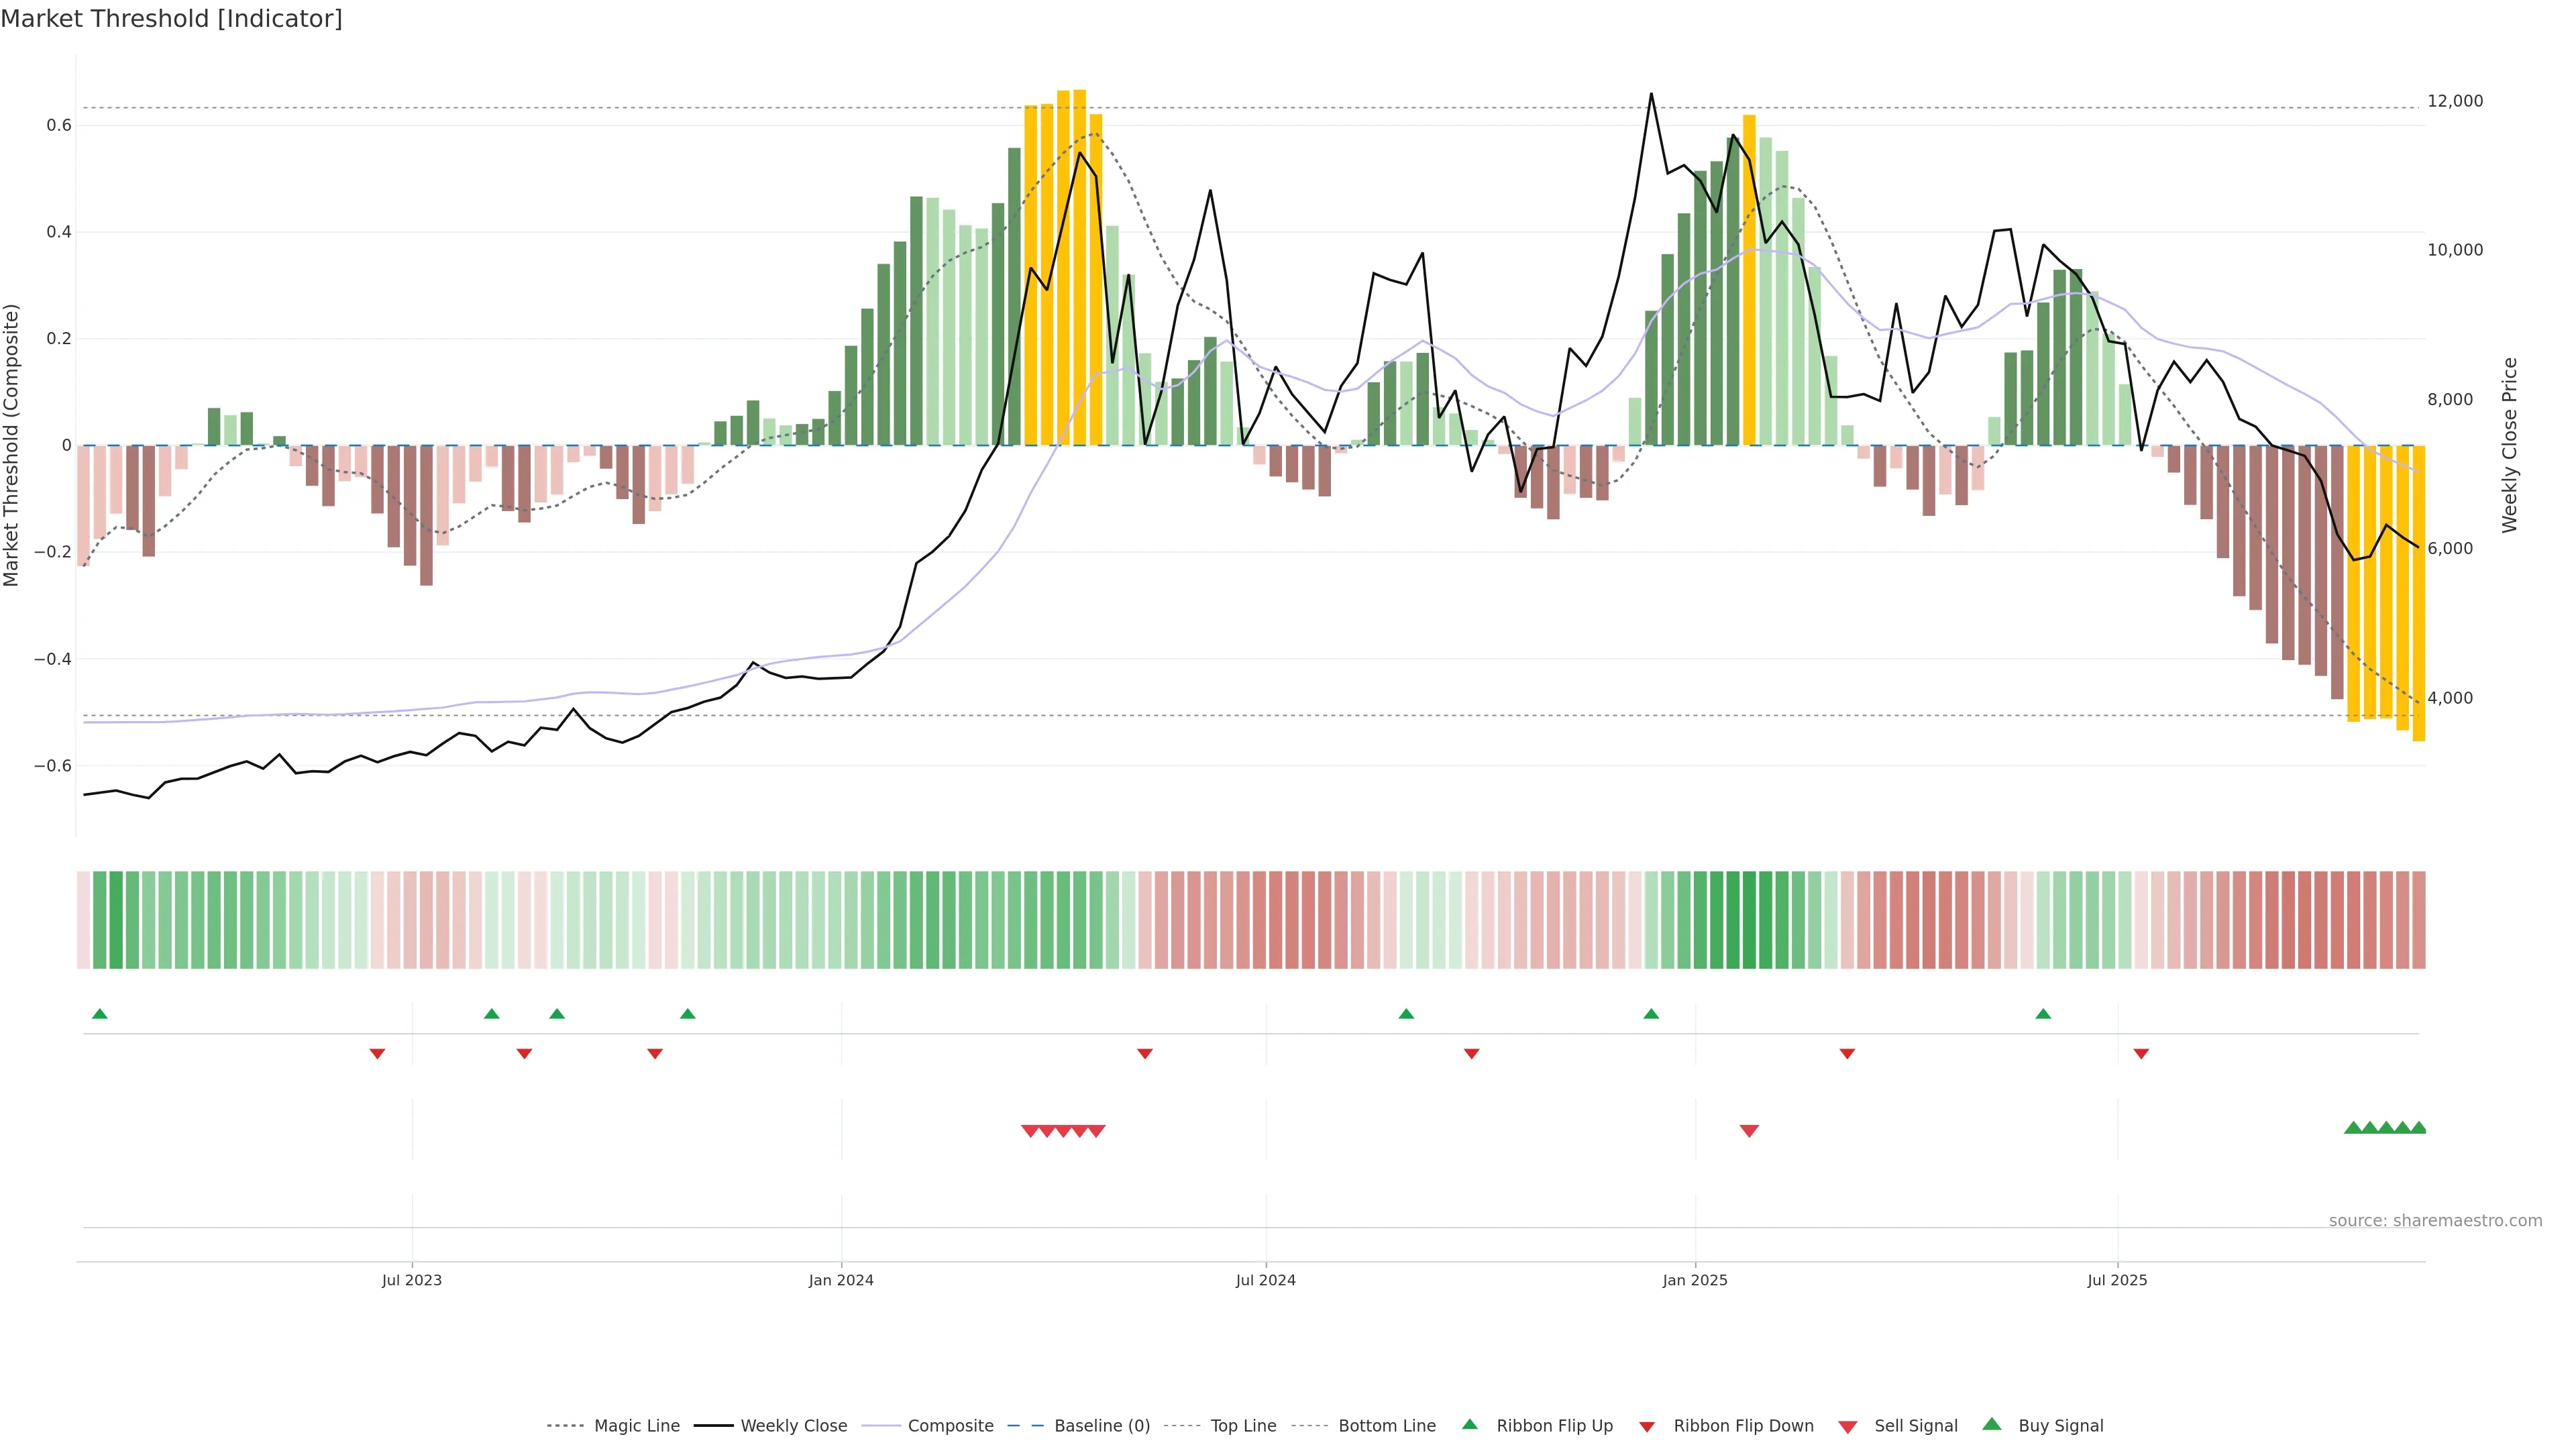Click the Jan 2024 x-axis label
2576x1449 pixels.
click(x=841, y=1280)
